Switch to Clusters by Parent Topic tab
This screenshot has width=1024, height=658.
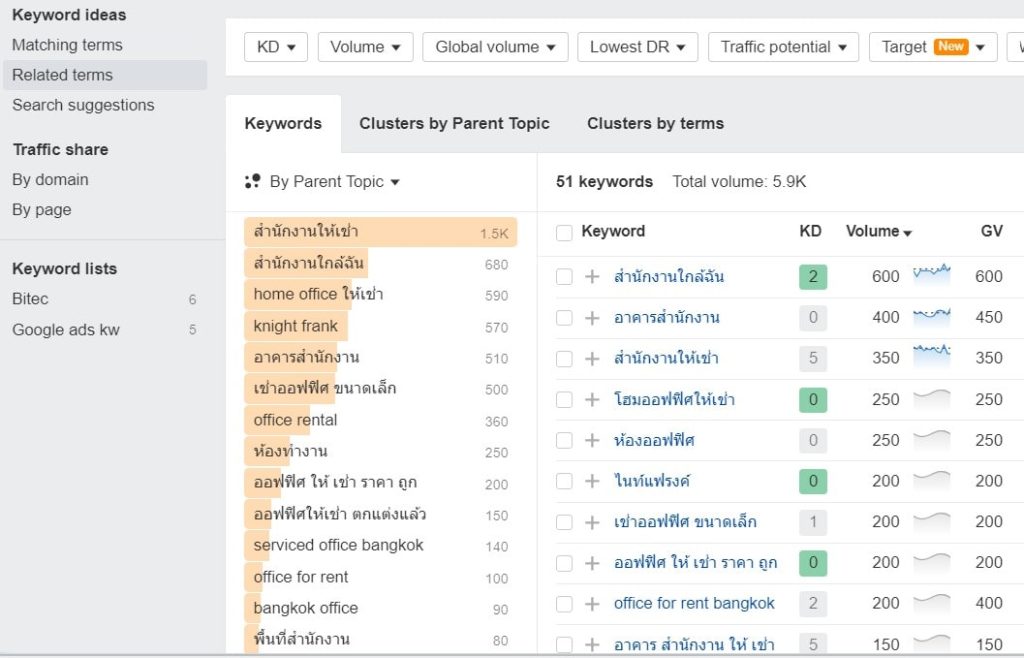455,123
